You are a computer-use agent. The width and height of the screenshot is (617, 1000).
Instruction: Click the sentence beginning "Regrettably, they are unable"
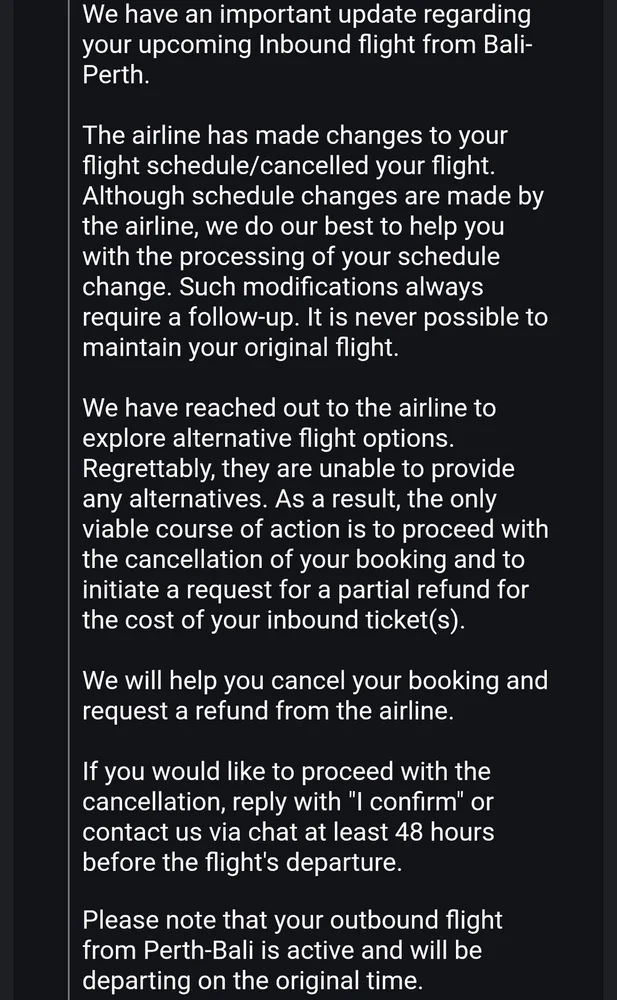point(299,483)
